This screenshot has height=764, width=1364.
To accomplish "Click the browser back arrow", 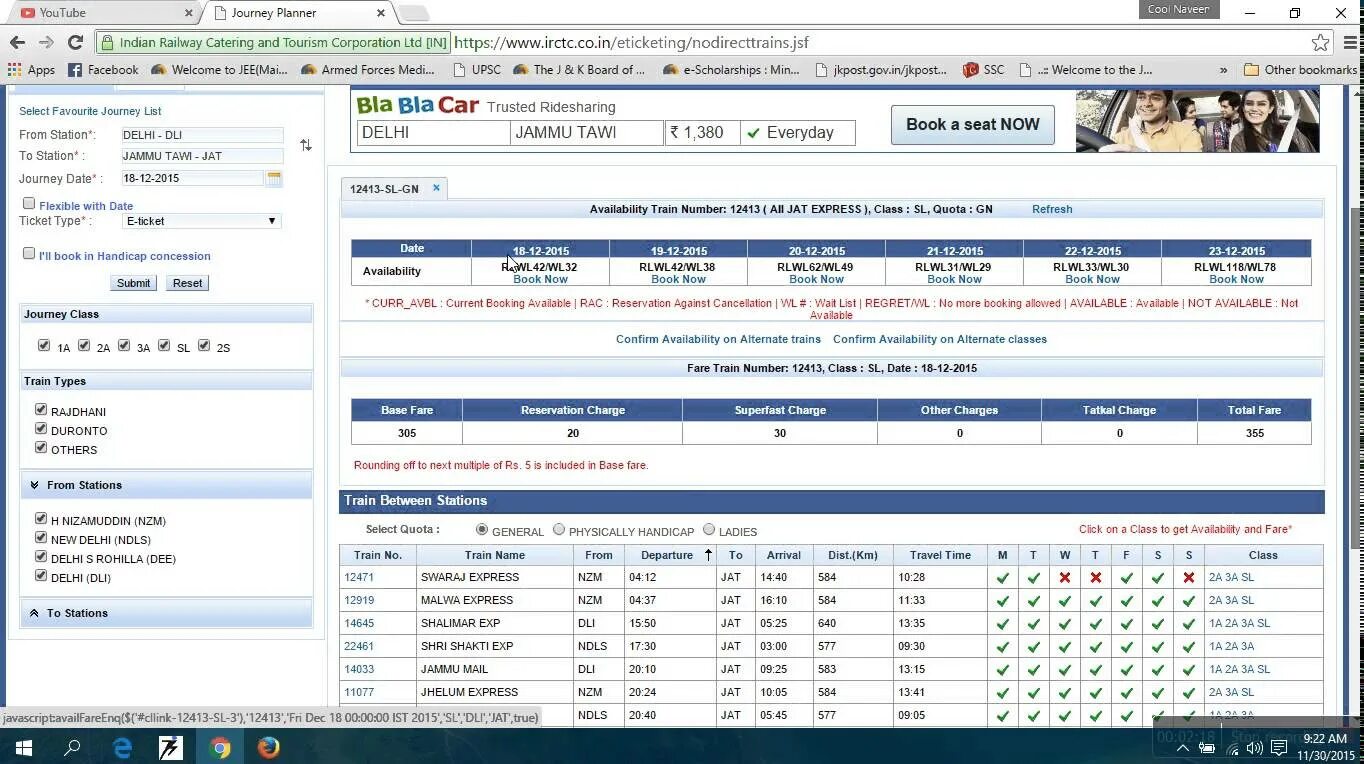I will pos(17,42).
